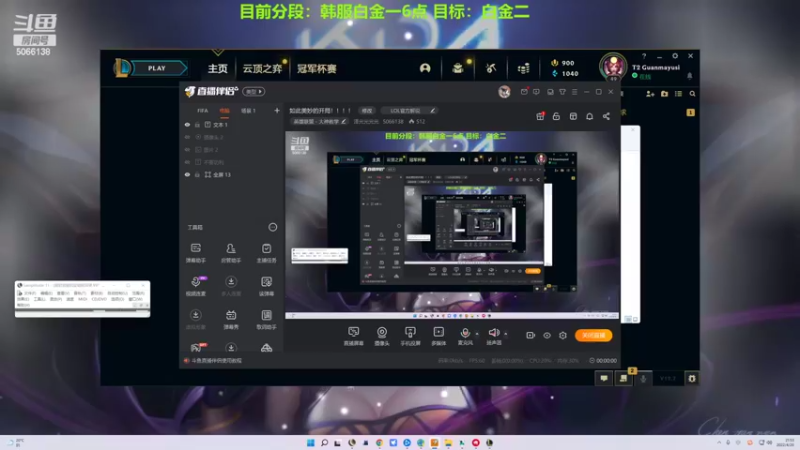This screenshot has height=450, width=800.
Task: Open the 冠军杯赛 tab
Action: [x=316, y=68]
